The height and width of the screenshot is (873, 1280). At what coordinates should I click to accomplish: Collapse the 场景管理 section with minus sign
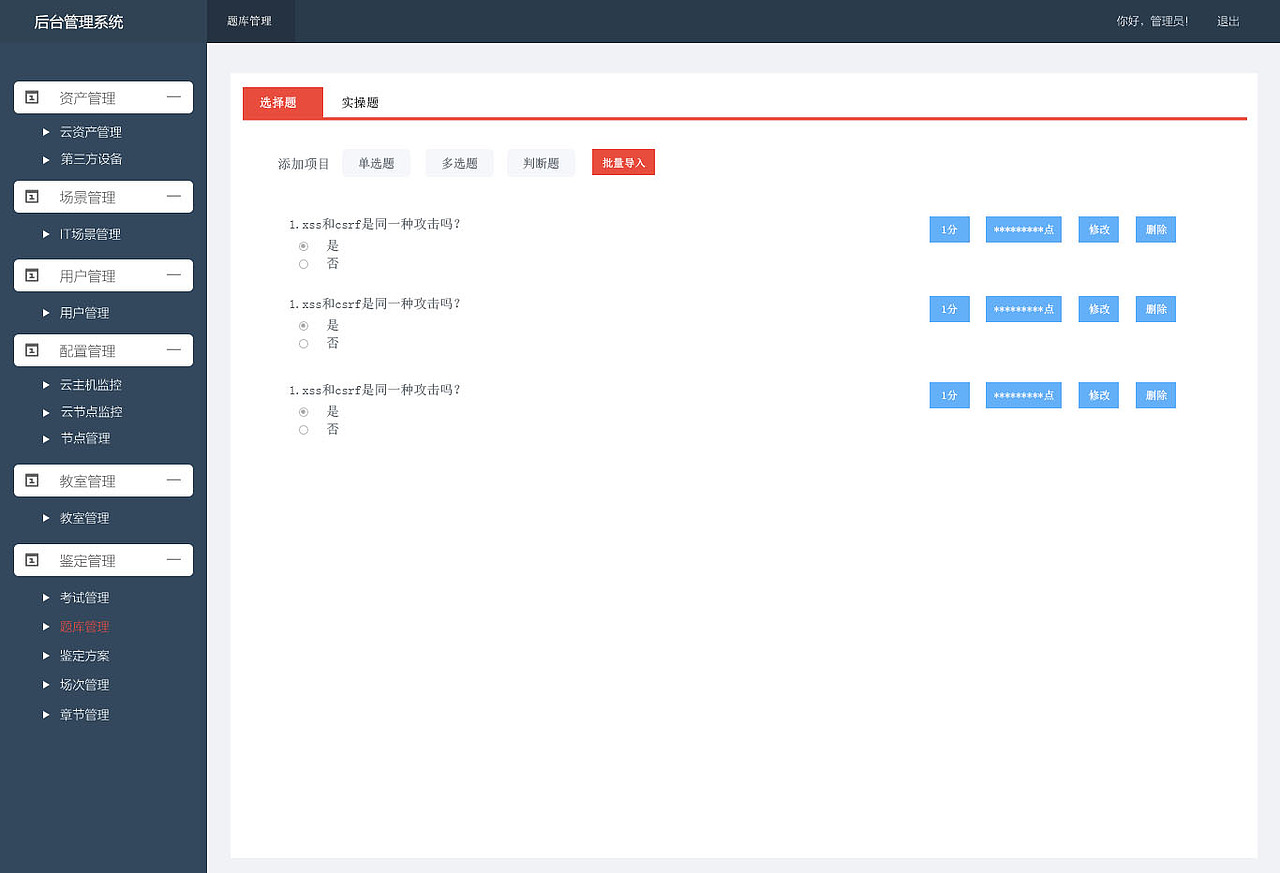tap(174, 196)
